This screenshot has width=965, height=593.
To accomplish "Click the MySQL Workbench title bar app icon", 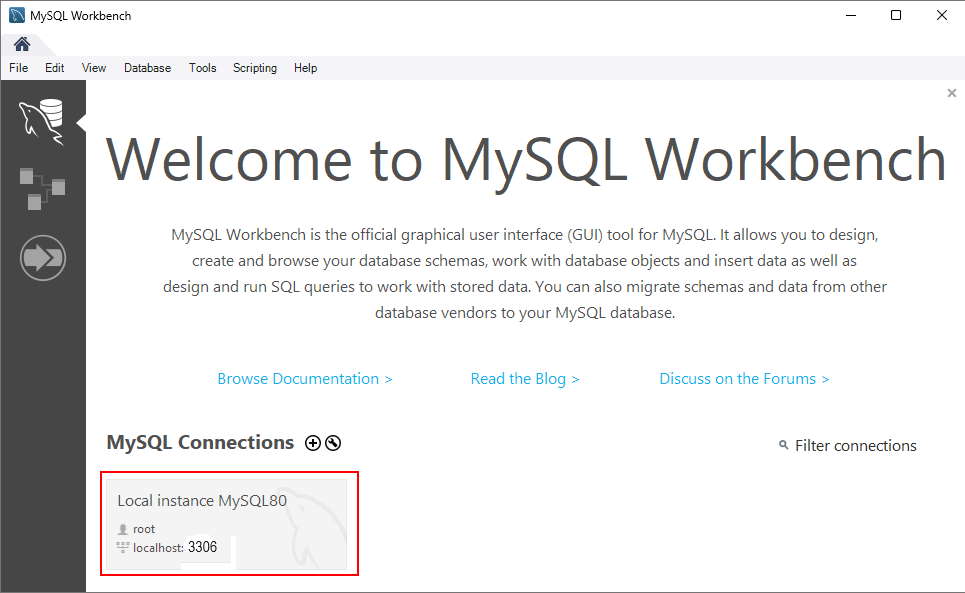I will click(x=17, y=15).
